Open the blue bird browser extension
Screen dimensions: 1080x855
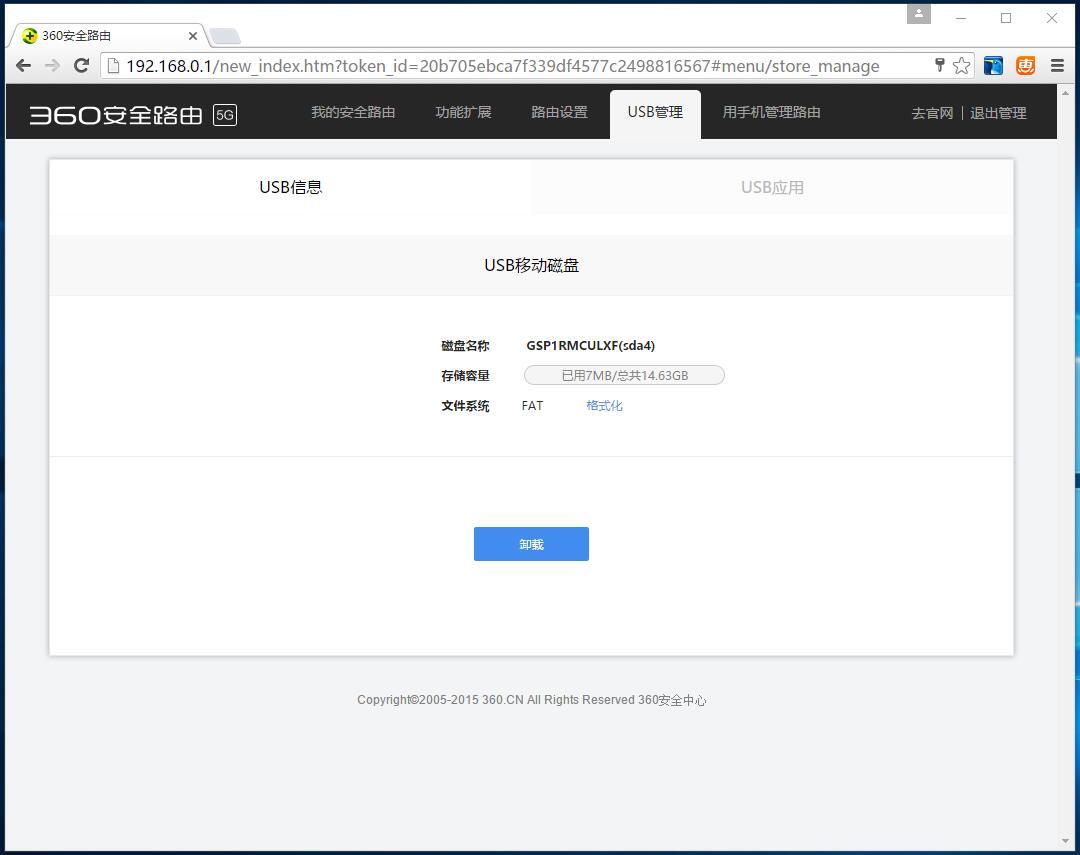point(992,65)
